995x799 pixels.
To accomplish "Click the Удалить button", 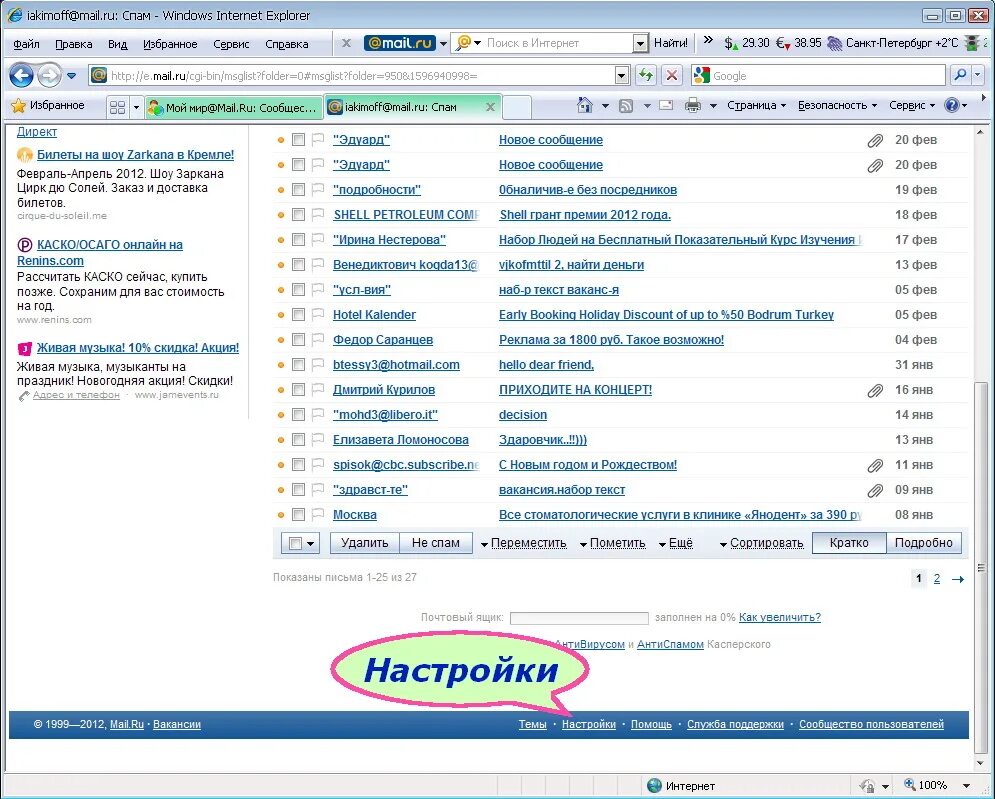I will tap(364, 543).
